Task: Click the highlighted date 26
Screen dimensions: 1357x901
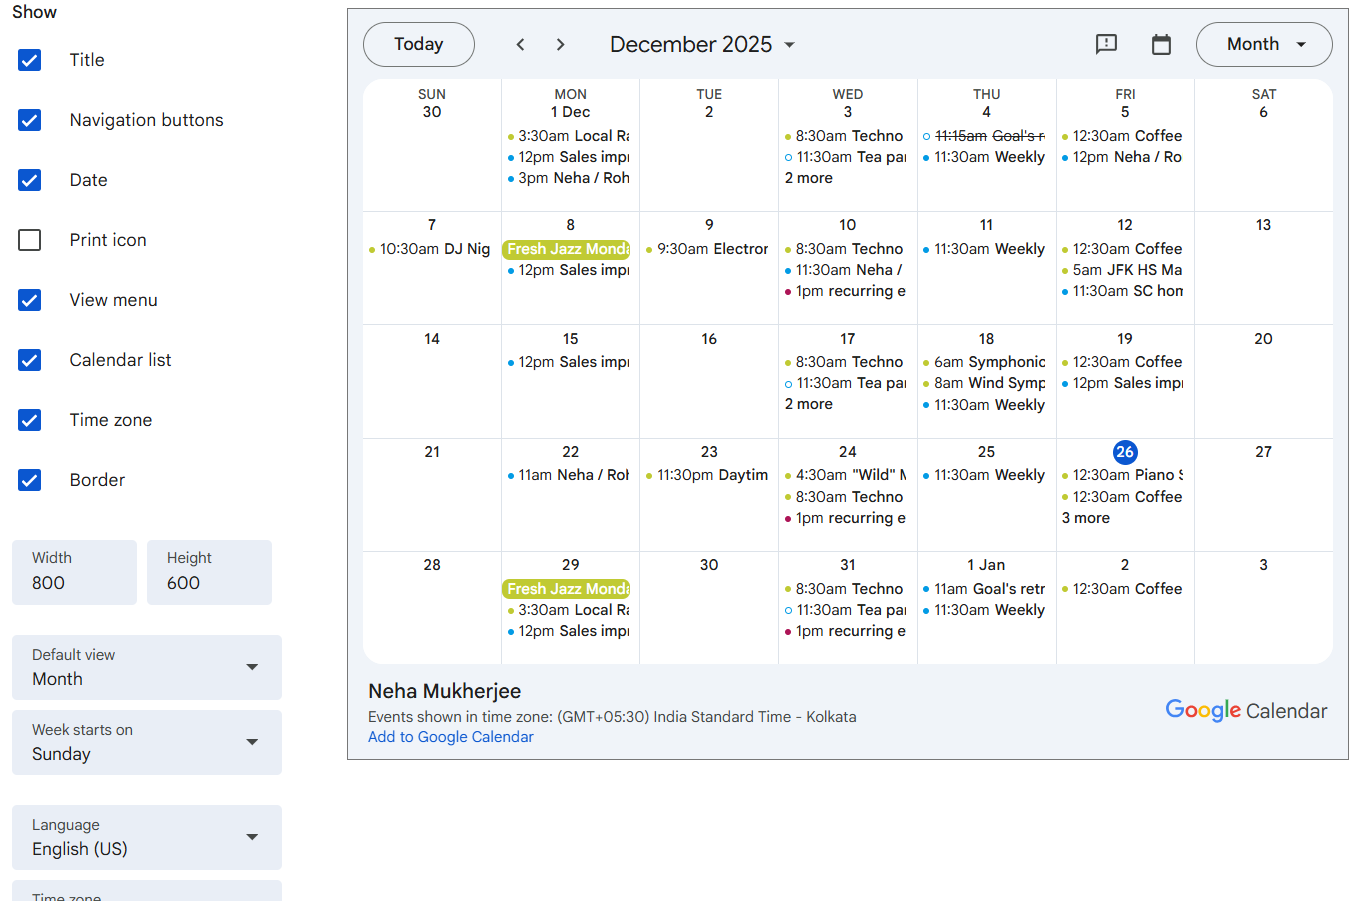Action: 1125,452
